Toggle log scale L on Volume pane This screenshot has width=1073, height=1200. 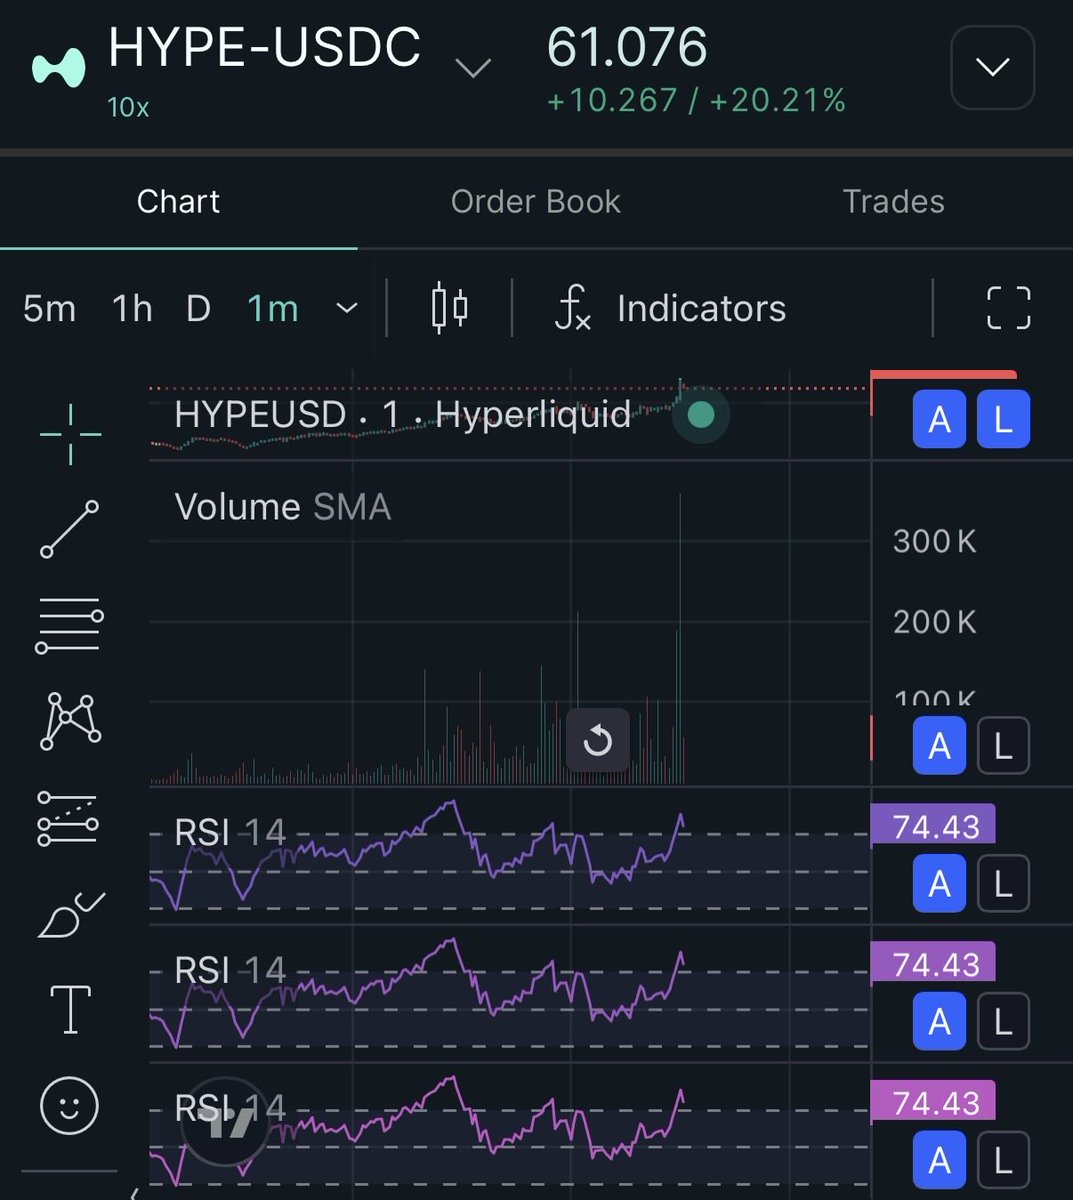coord(1003,745)
